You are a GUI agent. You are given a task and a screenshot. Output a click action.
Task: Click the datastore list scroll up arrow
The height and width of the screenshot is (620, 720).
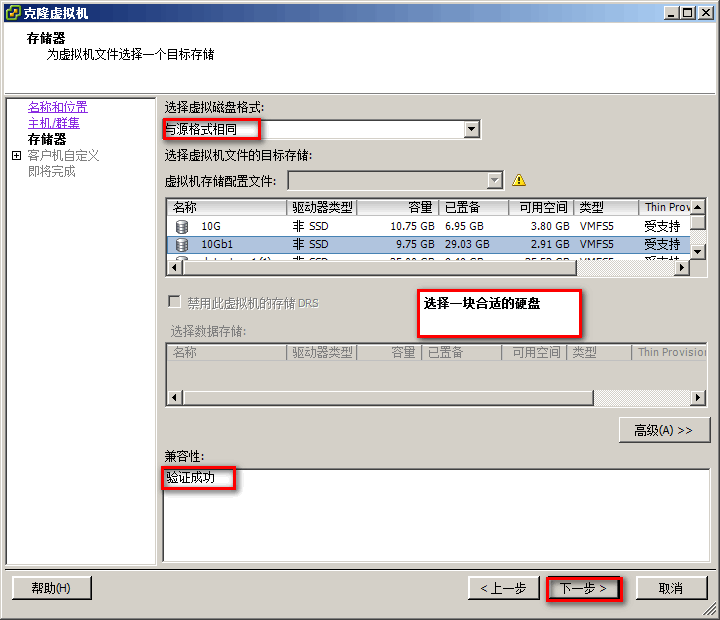pyautogui.click(x=698, y=207)
